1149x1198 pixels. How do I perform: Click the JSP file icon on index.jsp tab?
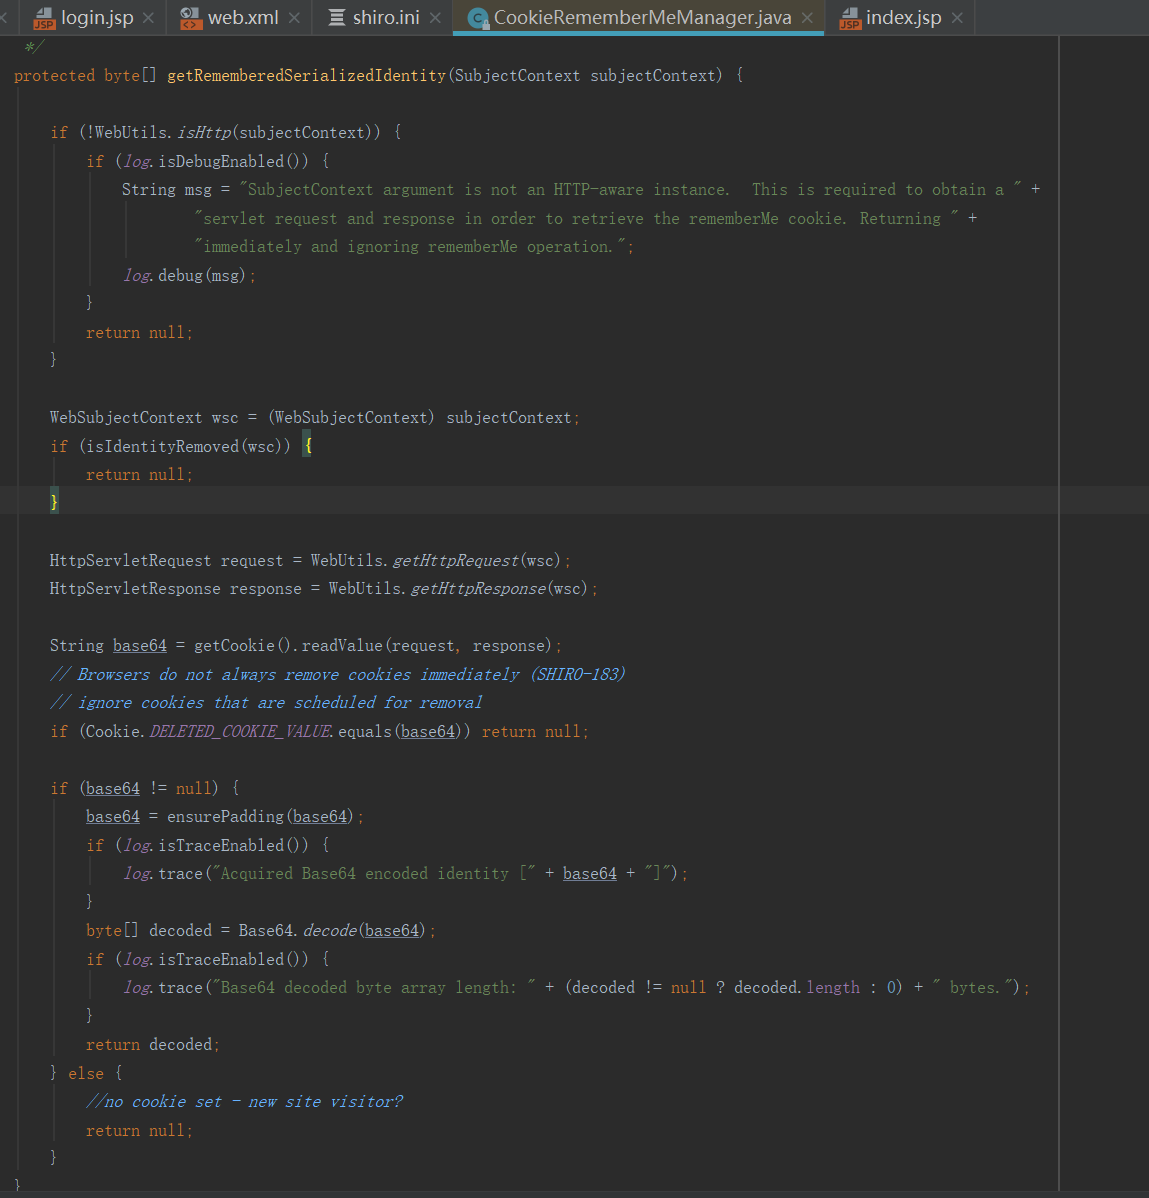(x=850, y=18)
